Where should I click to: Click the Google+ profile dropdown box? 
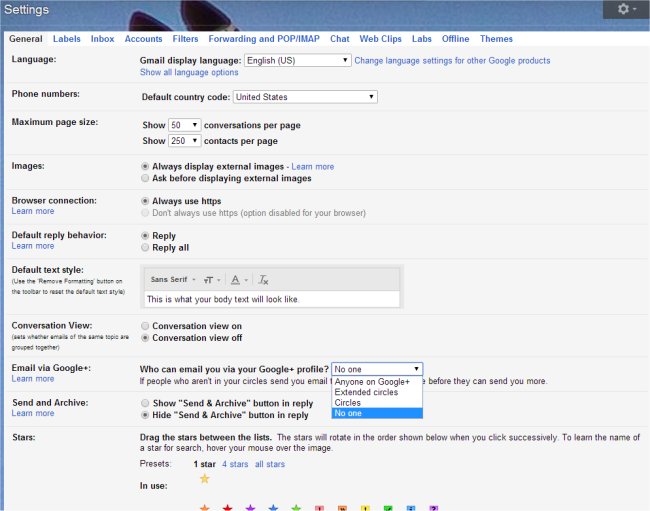point(377,369)
